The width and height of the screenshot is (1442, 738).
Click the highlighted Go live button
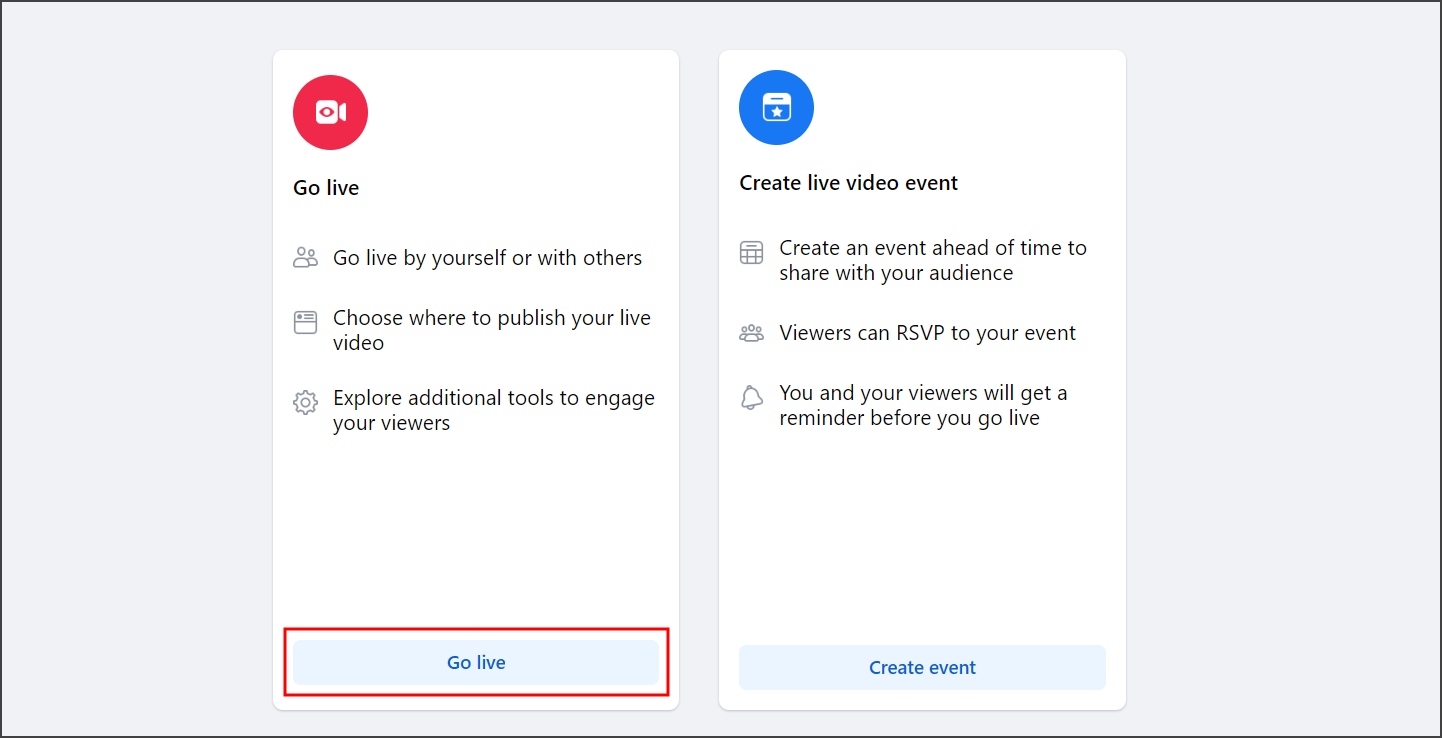[x=476, y=662]
